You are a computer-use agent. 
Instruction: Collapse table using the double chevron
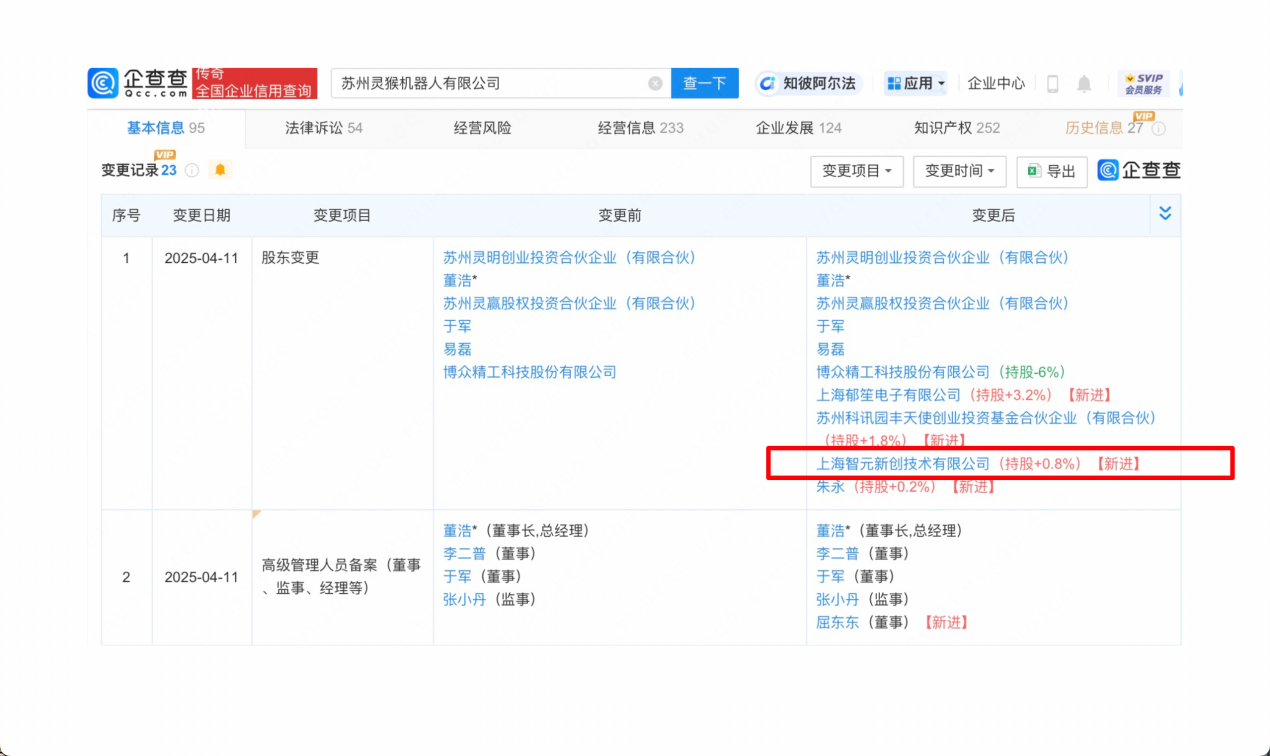(x=1164, y=214)
